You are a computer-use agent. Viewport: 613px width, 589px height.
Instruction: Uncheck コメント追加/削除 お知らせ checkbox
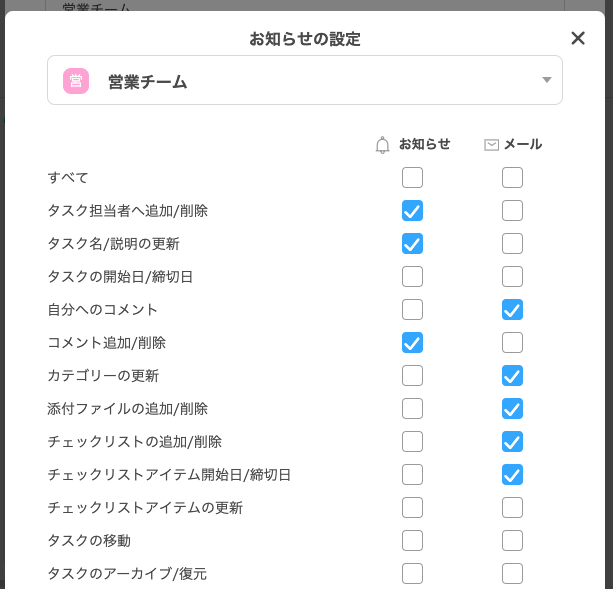click(x=412, y=342)
